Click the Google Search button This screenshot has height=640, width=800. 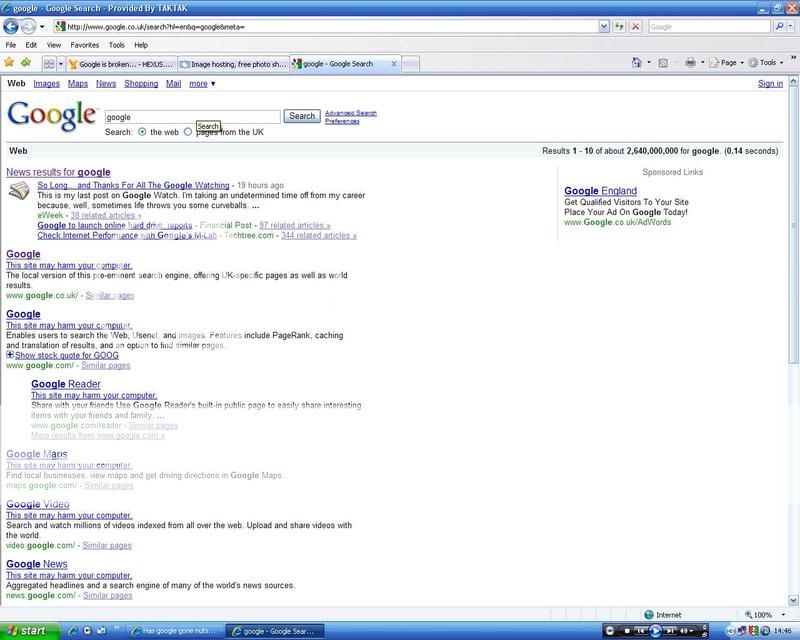[x=302, y=116]
